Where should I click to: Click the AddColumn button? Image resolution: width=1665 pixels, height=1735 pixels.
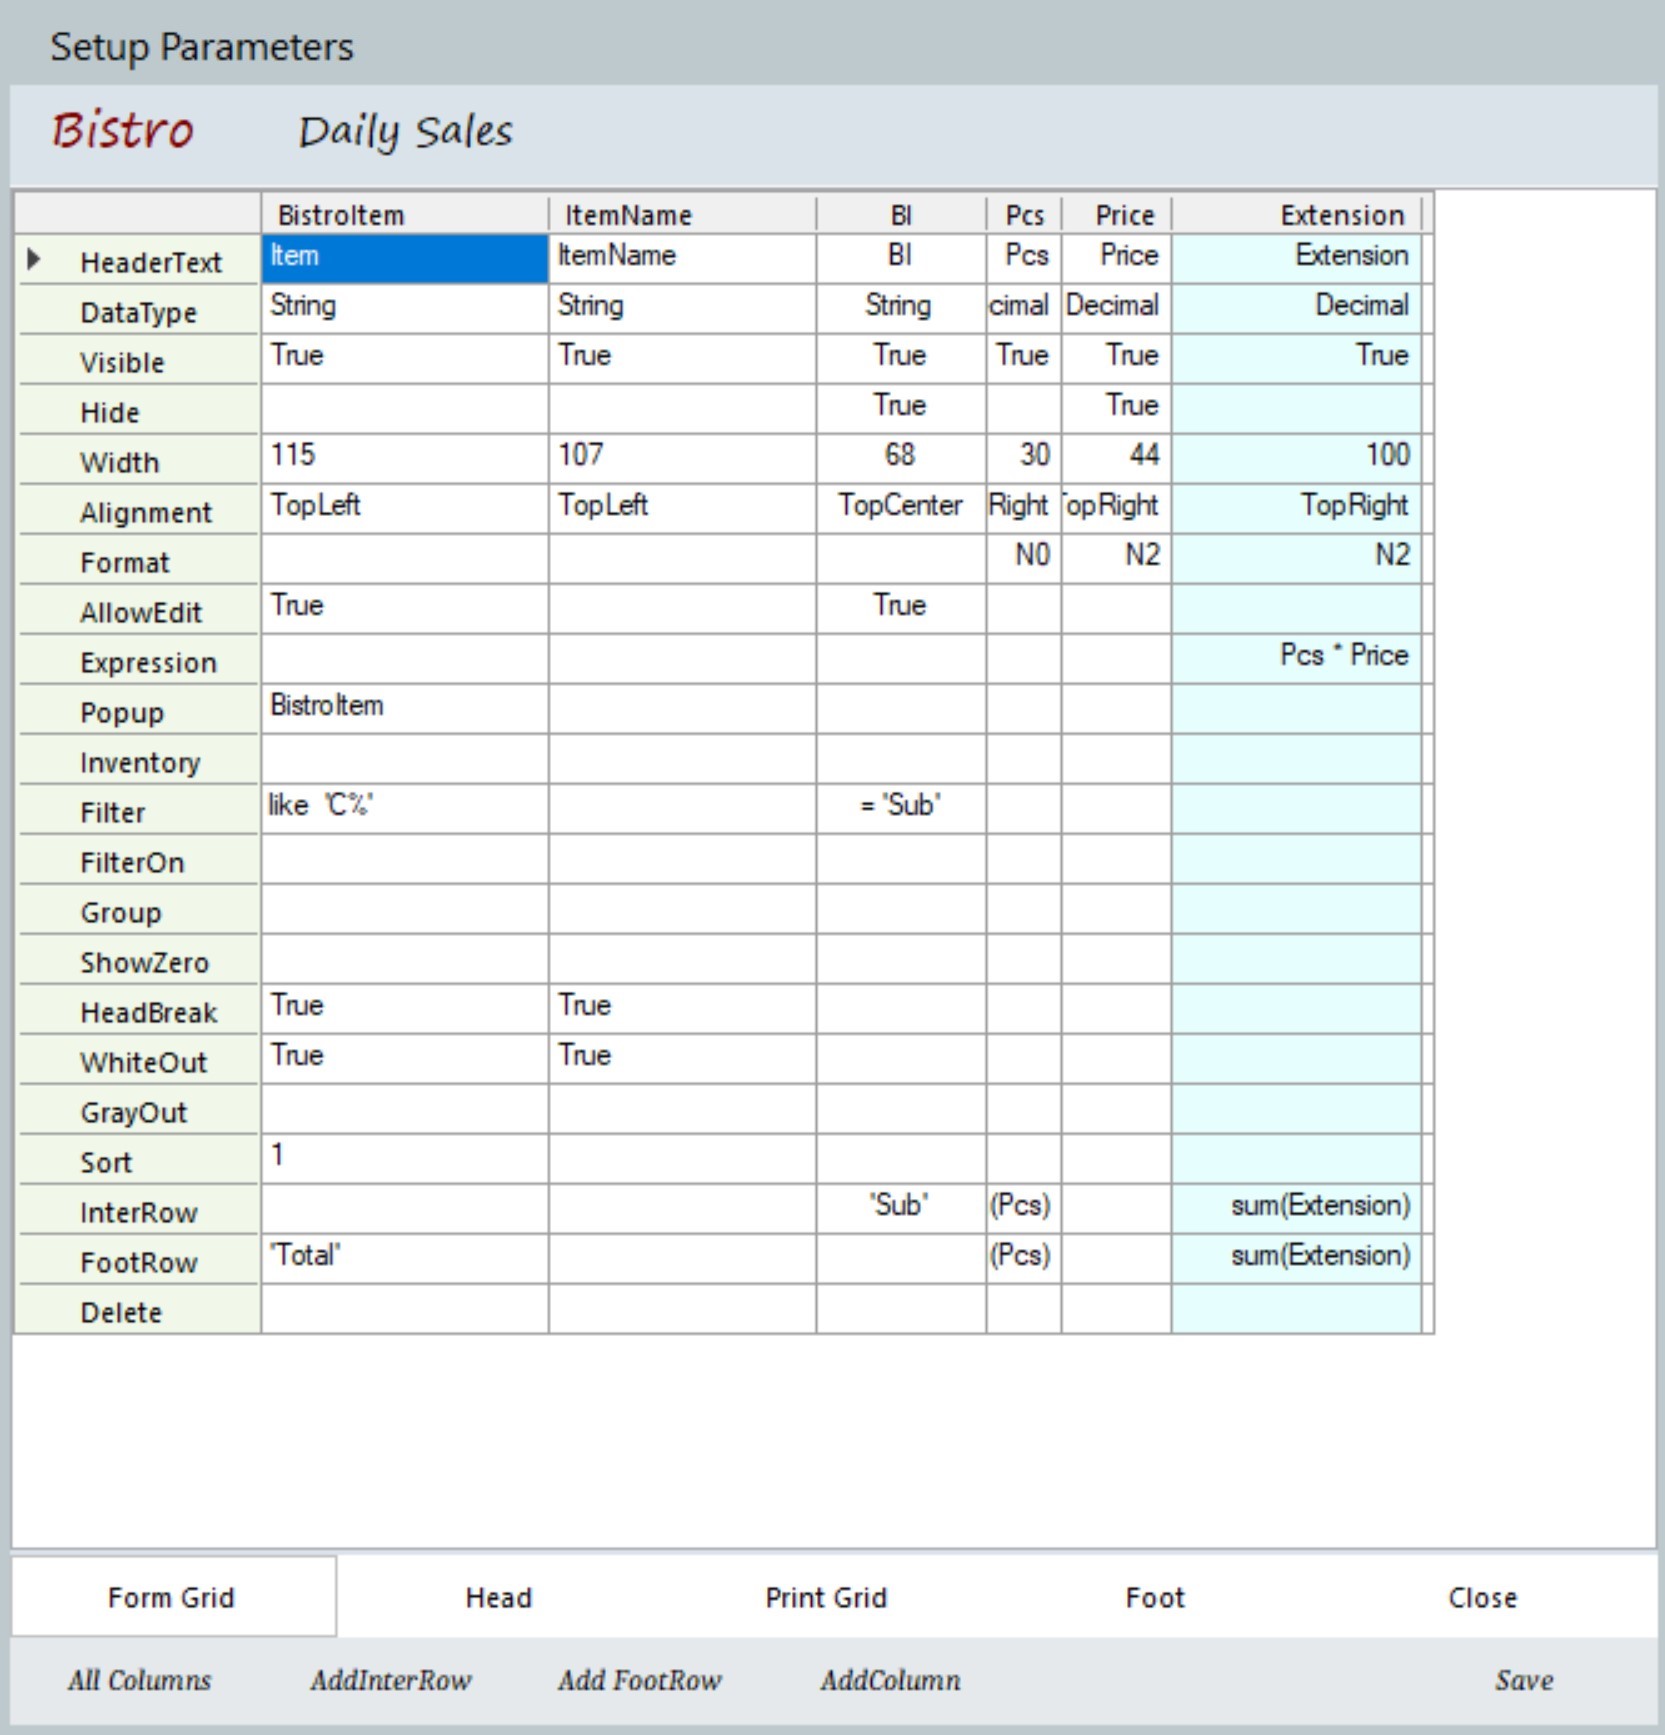pyautogui.click(x=890, y=1680)
